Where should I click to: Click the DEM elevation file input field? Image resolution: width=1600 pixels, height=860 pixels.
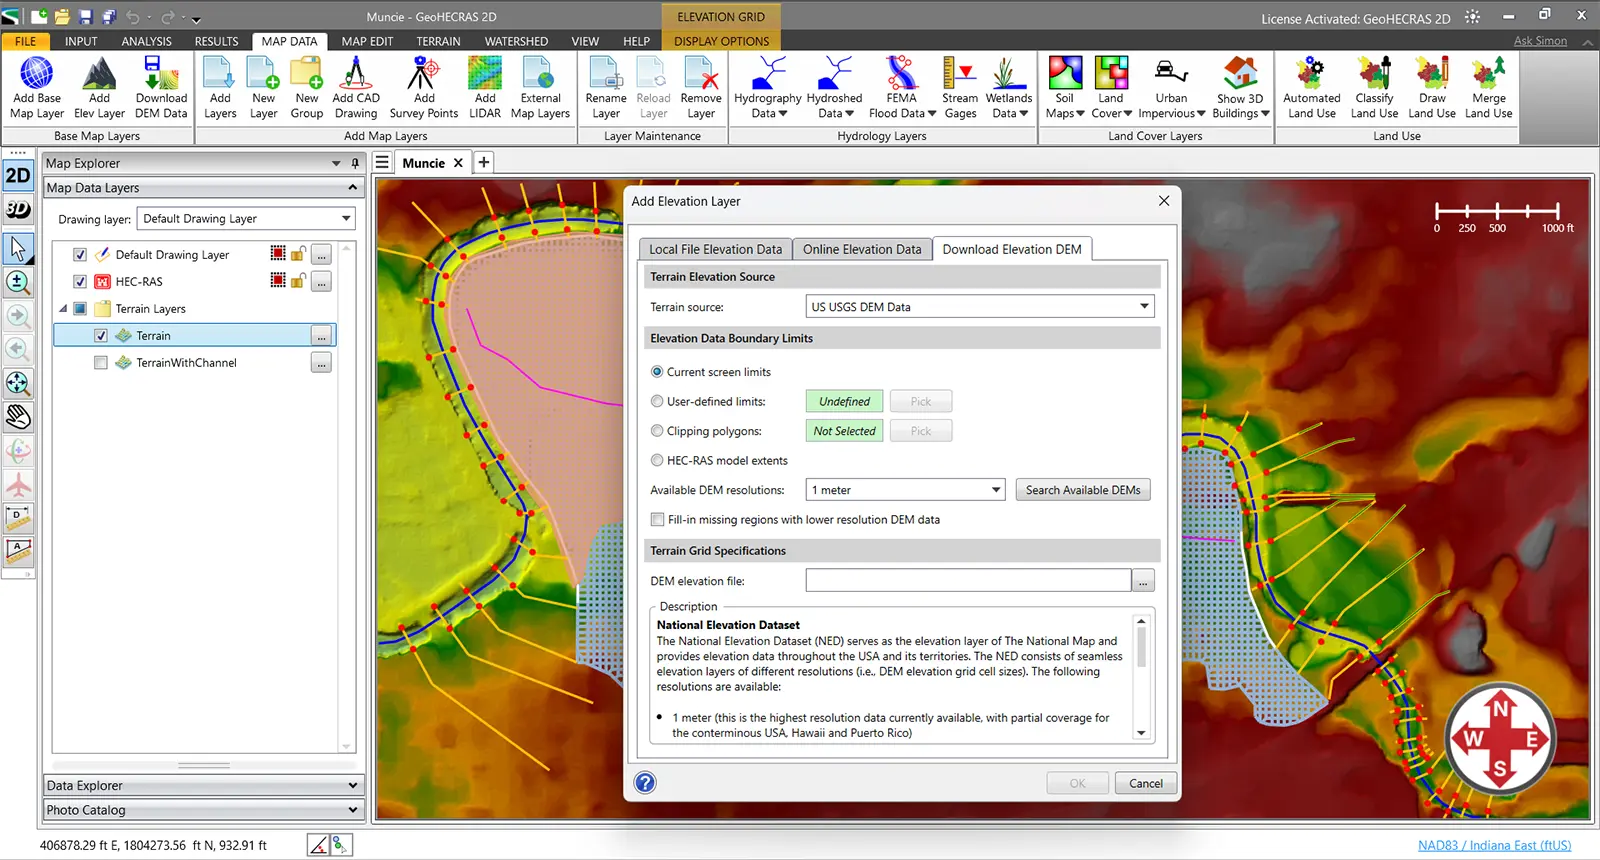pyautogui.click(x=967, y=581)
